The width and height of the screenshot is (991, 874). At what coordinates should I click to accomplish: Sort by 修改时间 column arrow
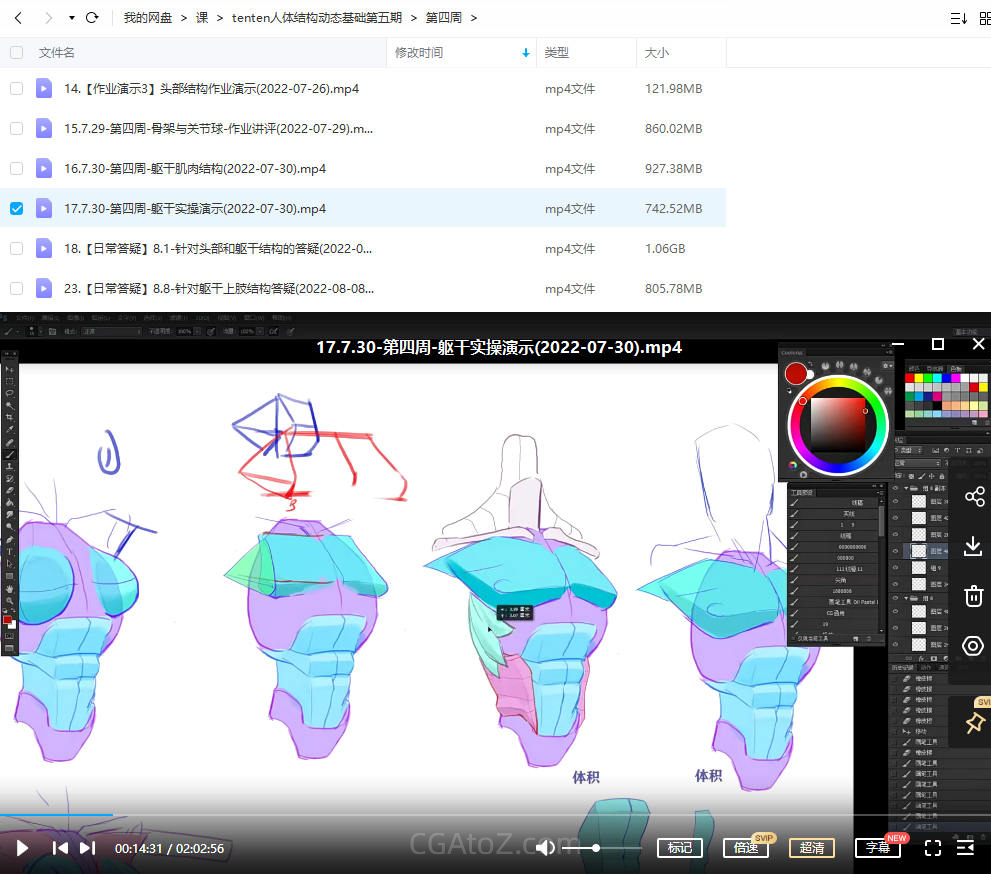pyautogui.click(x=526, y=53)
